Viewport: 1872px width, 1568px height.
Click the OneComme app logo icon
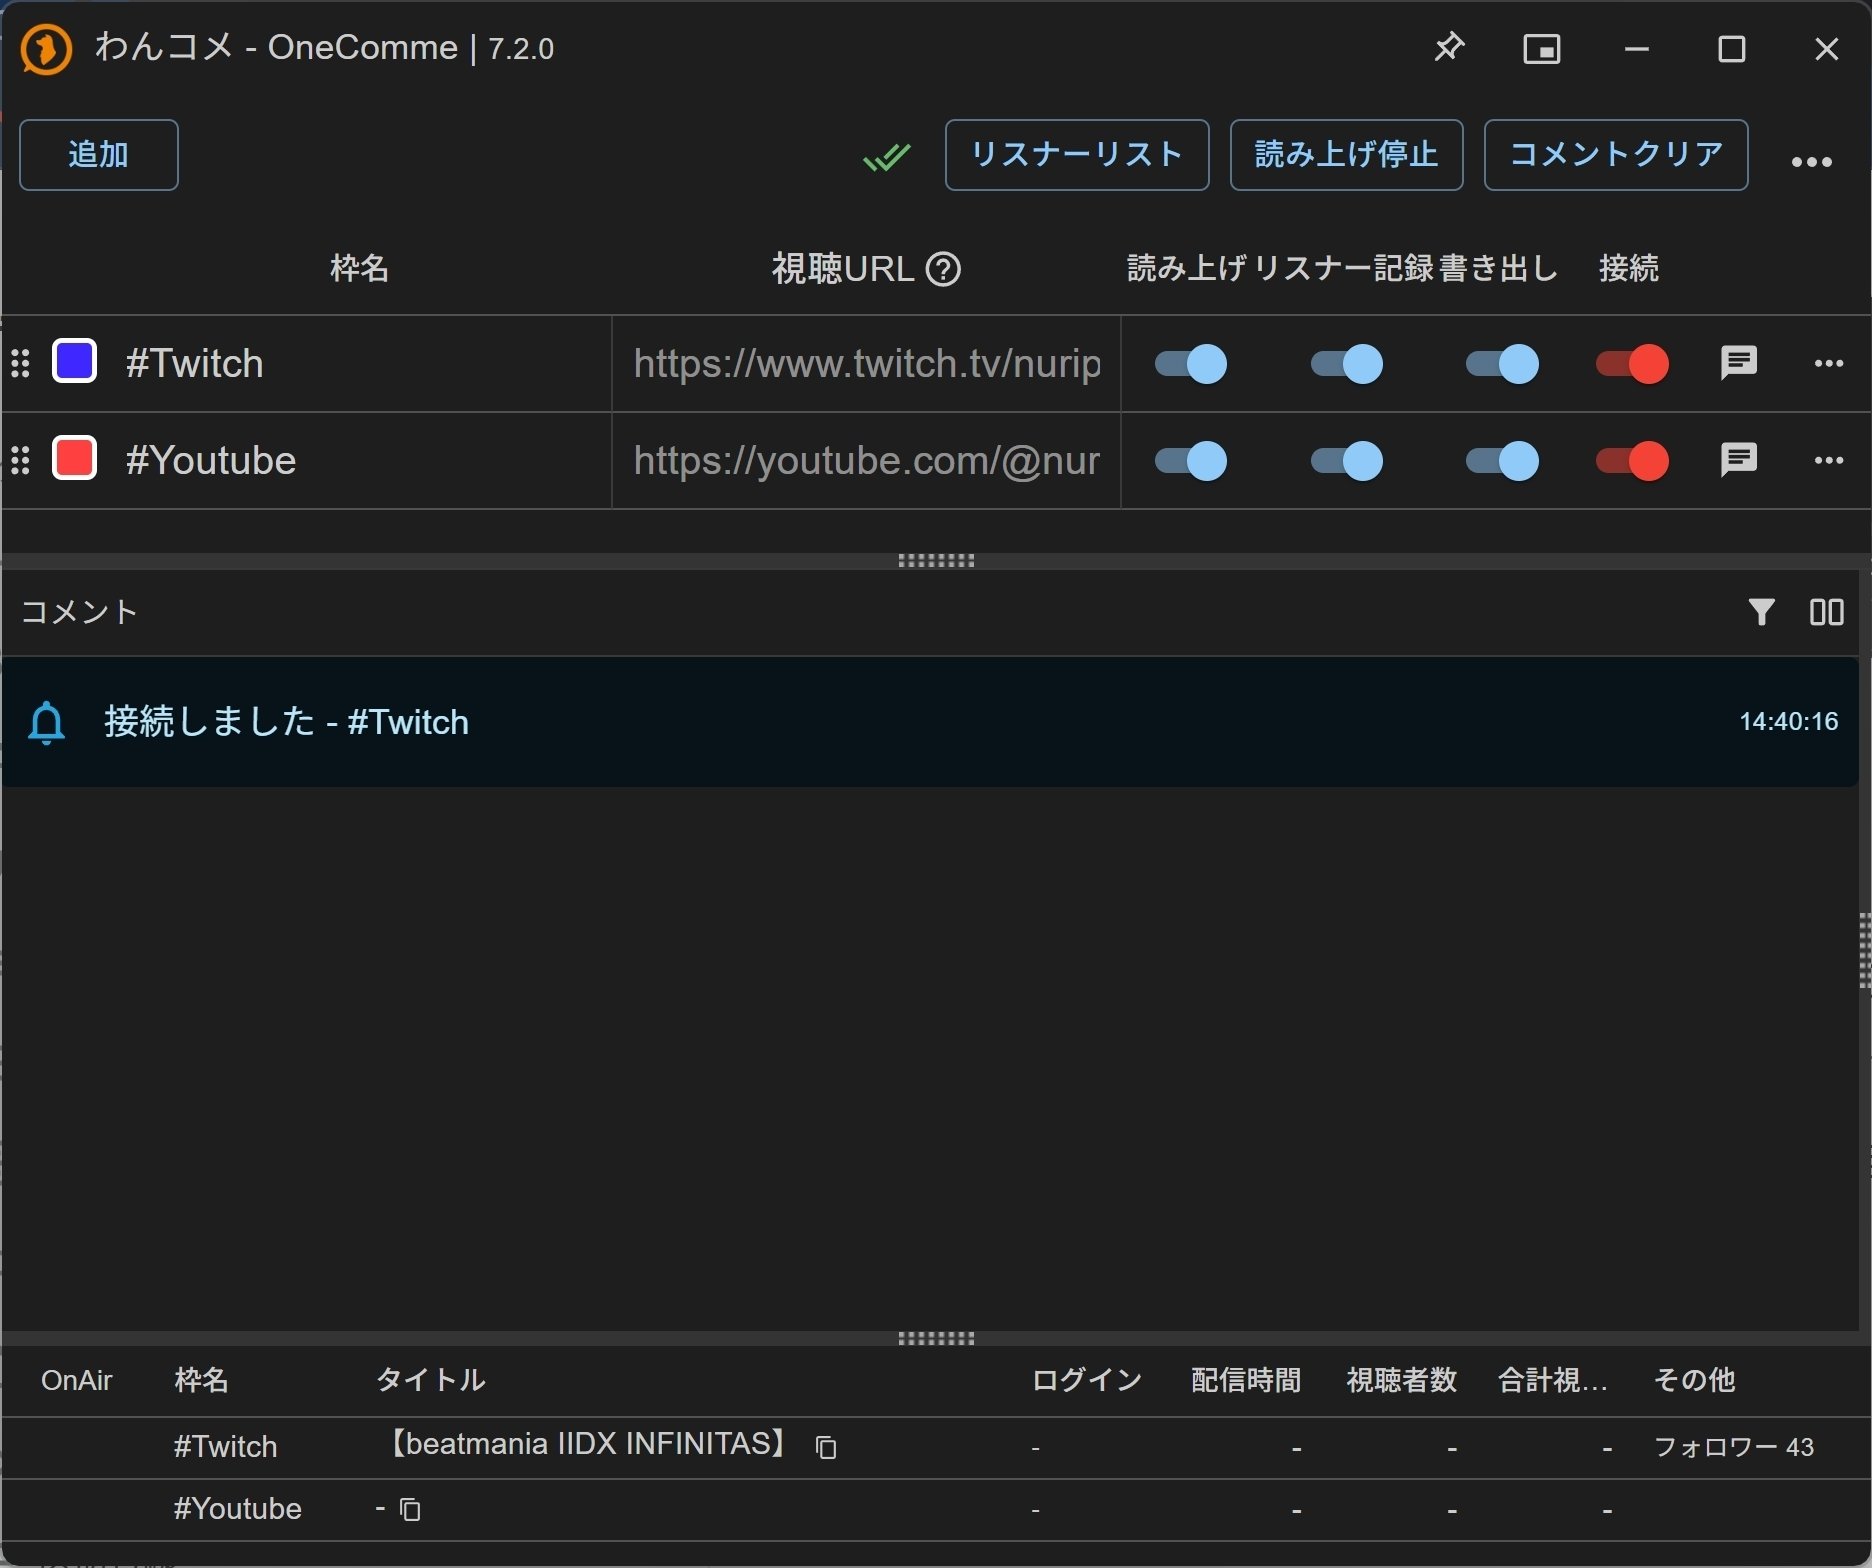(46, 49)
